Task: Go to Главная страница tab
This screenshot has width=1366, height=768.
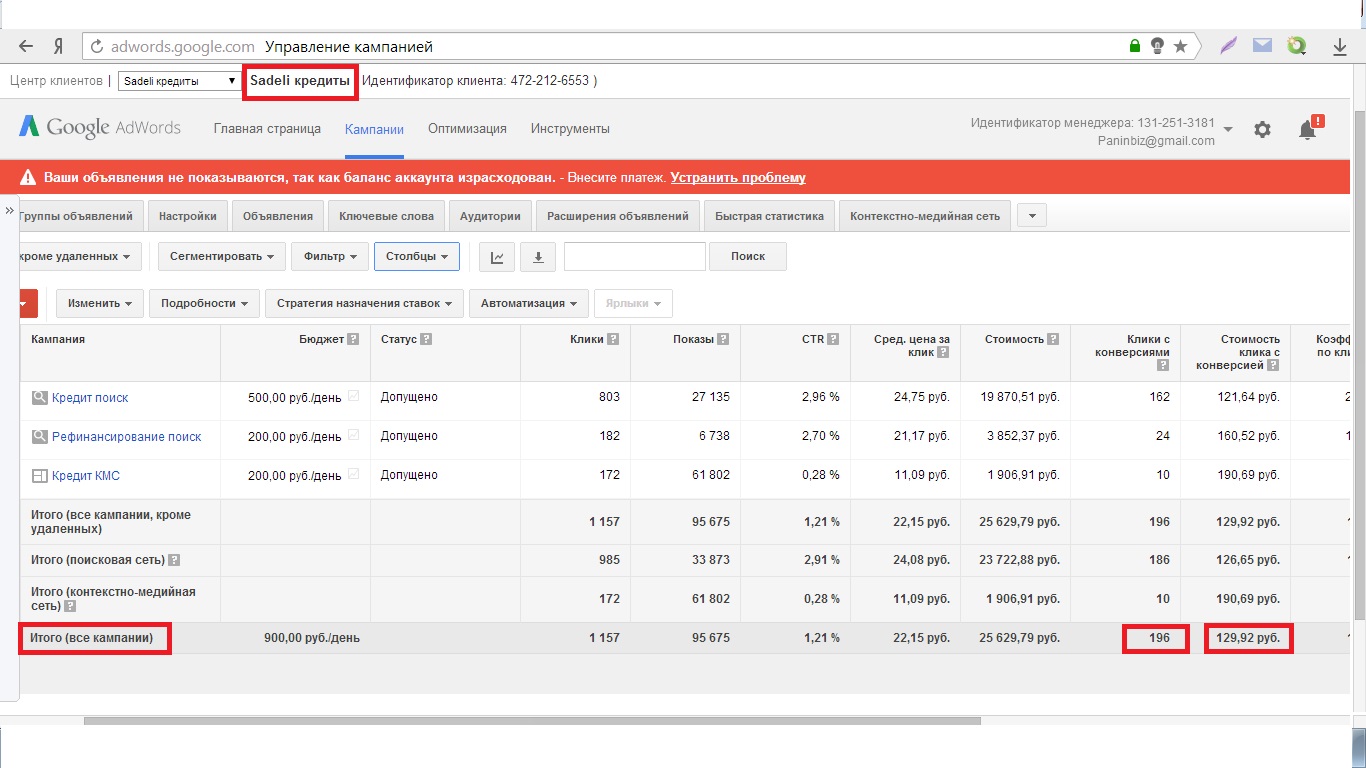Action: 267,129
